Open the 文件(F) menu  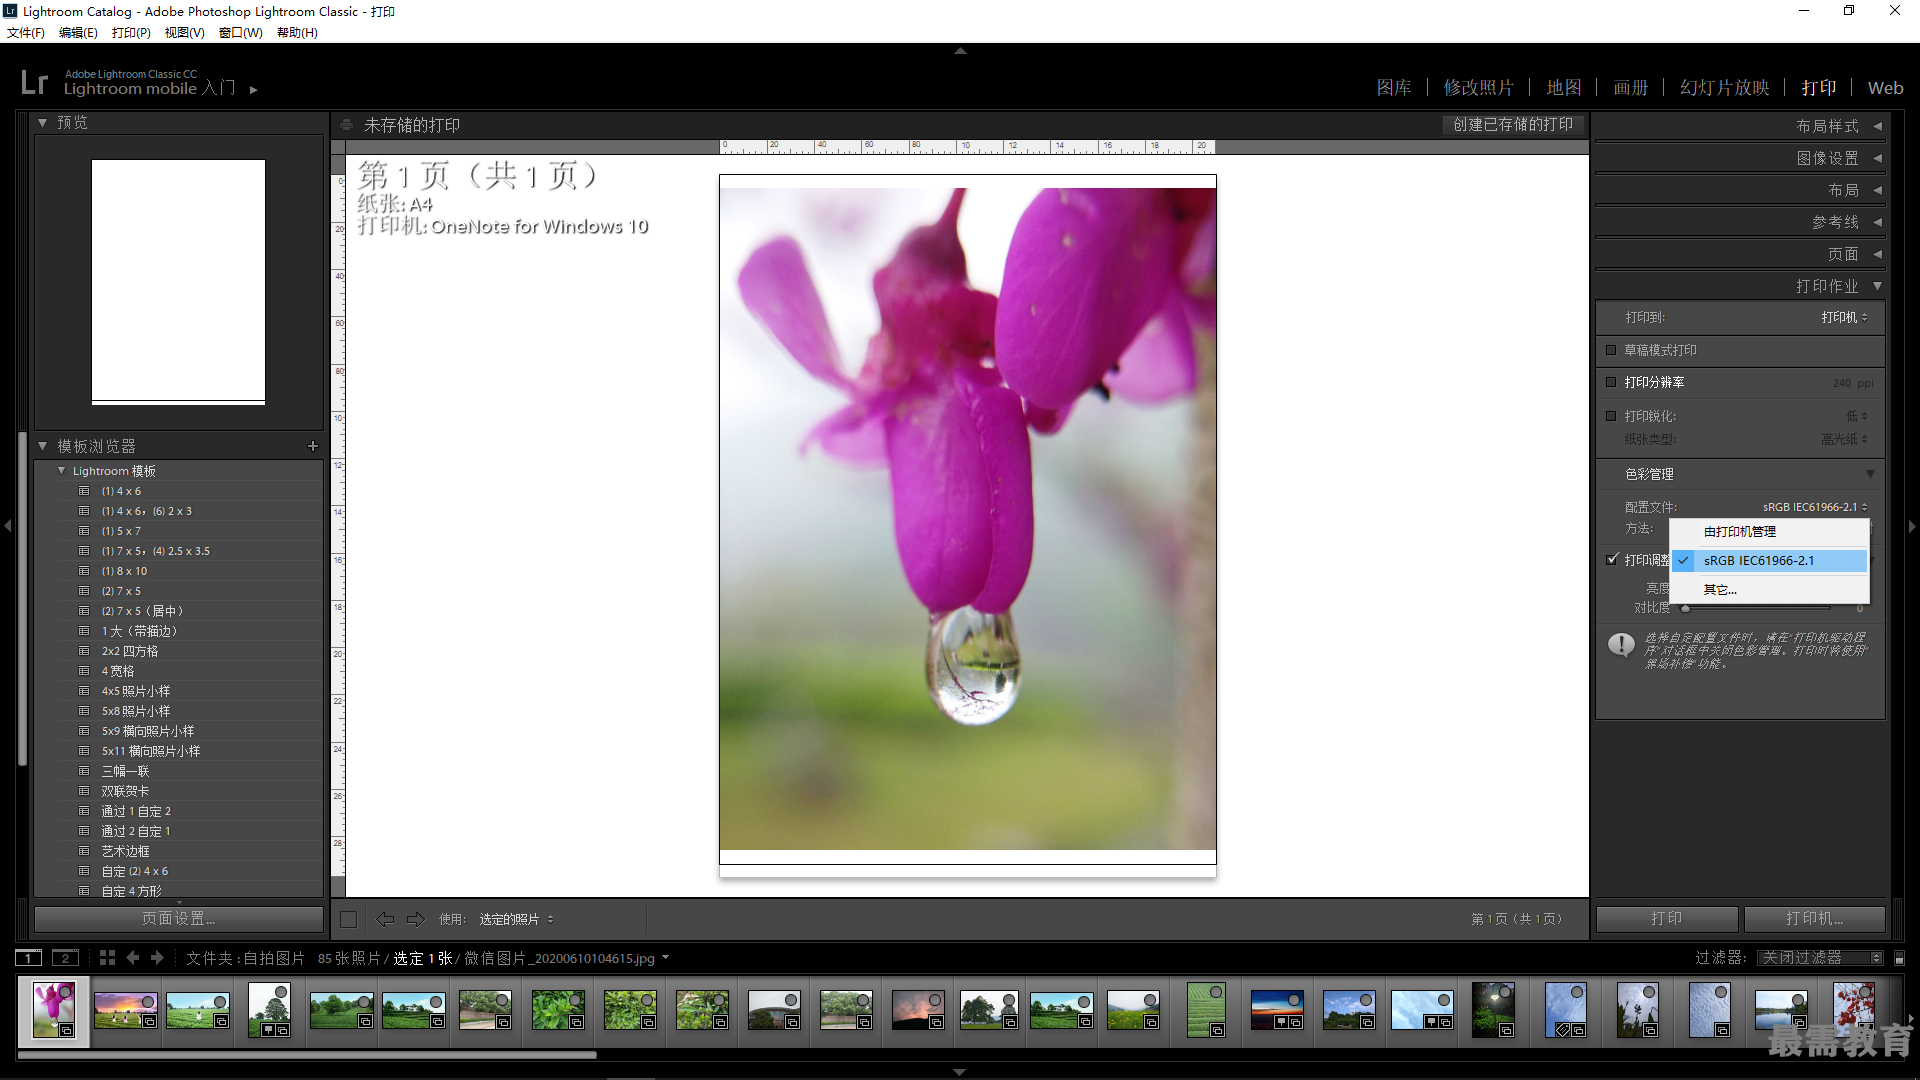(26, 33)
